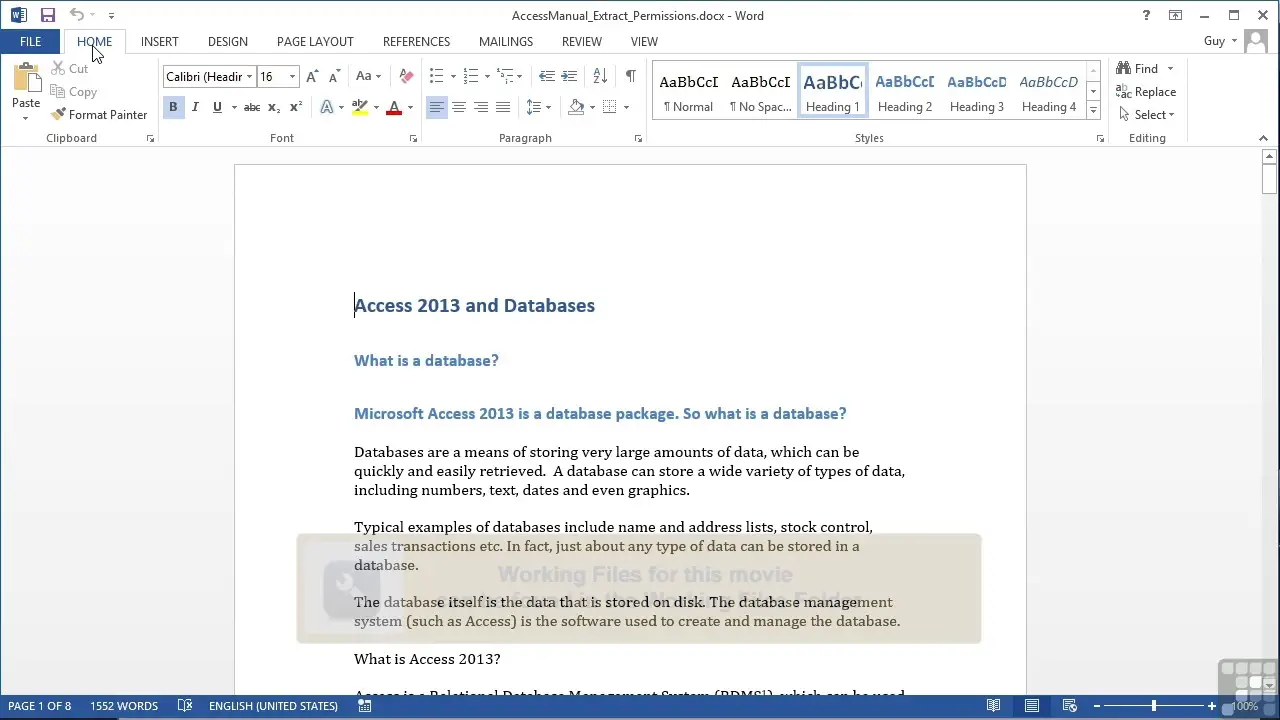
Task: Justify the paragraph text
Action: (503, 107)
